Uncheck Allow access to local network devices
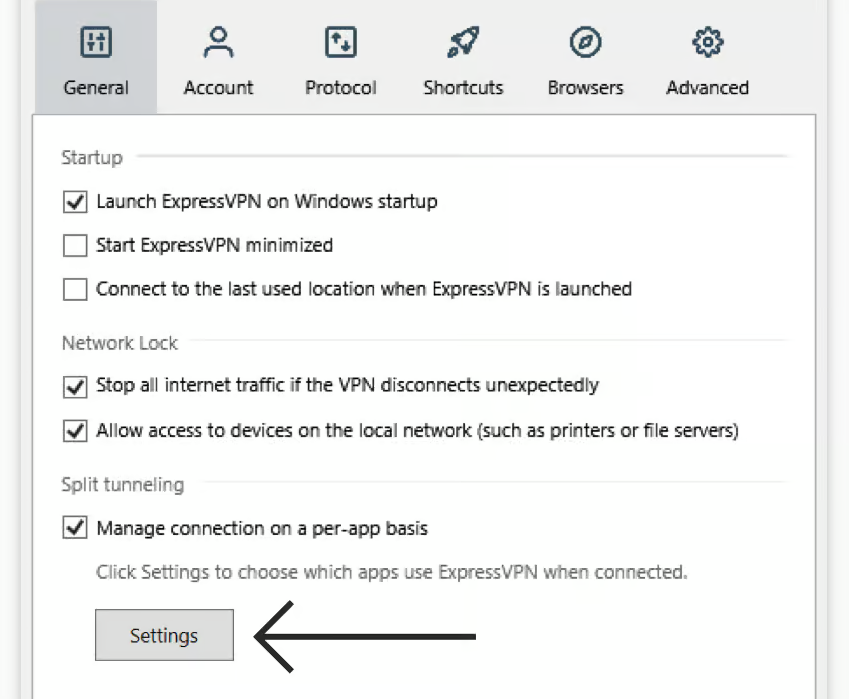The width and height of the screenshot is (849, 699). click(x=75, y=431)
